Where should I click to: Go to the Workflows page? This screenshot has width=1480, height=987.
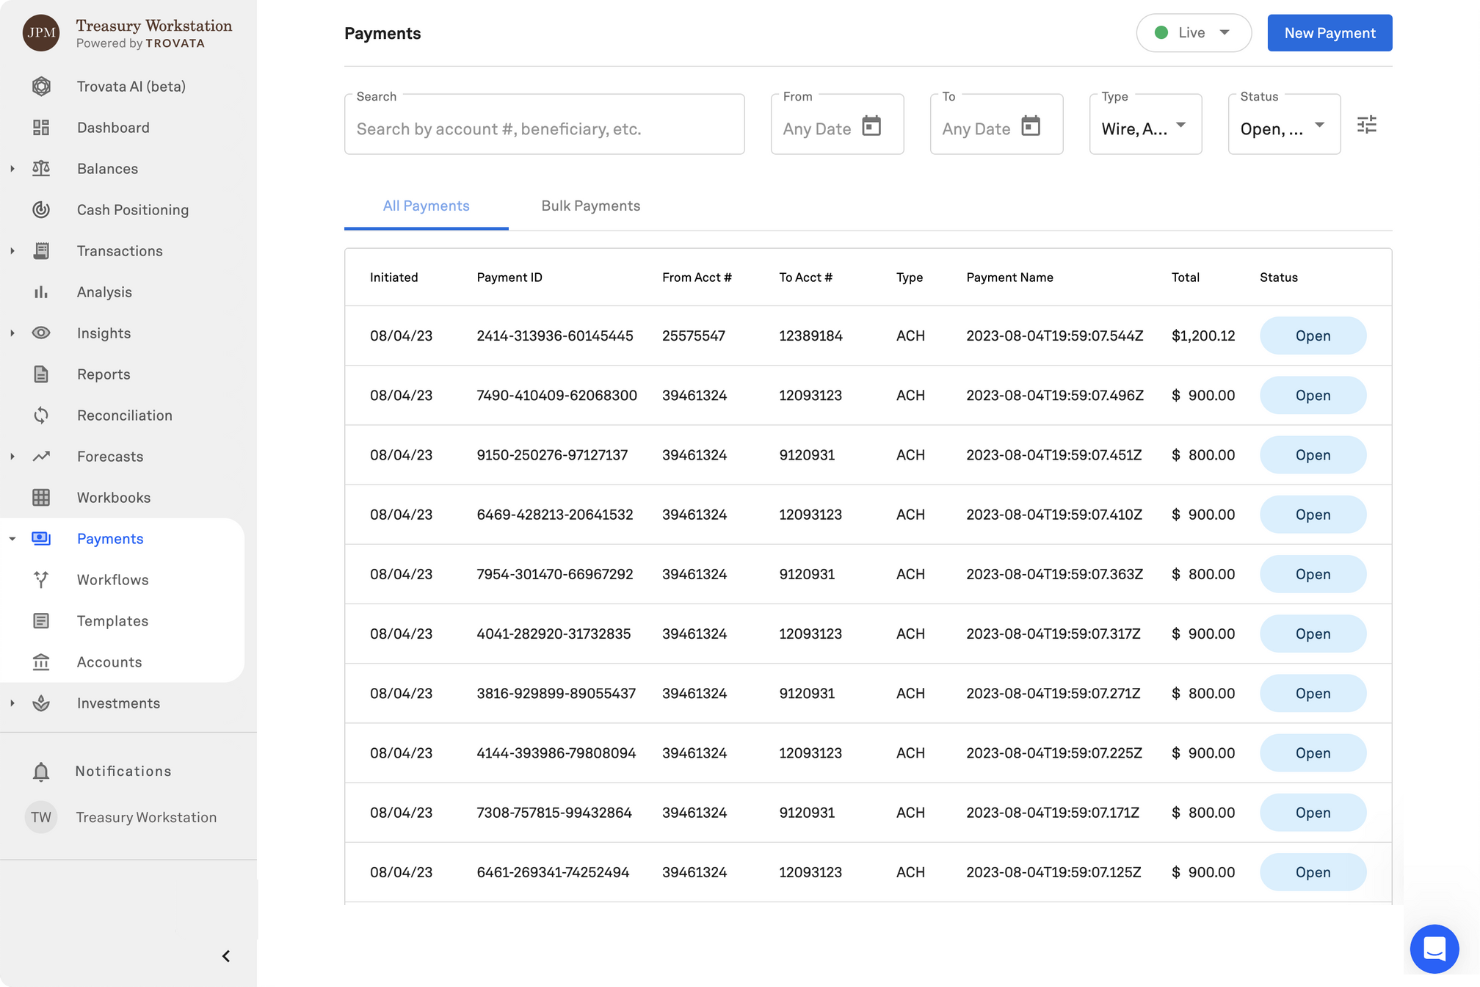[x=112, y=579]
